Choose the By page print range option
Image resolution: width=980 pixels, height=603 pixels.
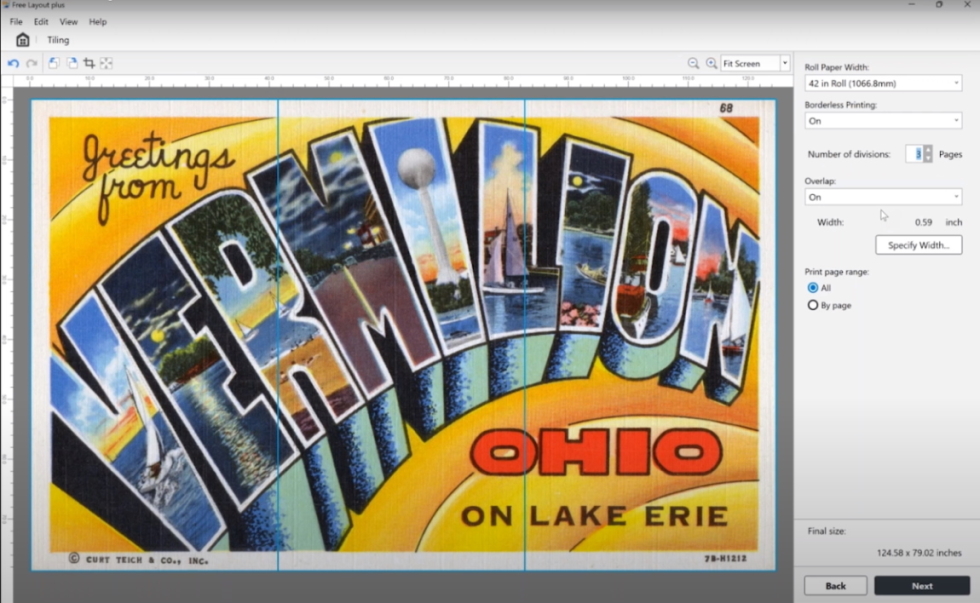[x=811, y=305]
